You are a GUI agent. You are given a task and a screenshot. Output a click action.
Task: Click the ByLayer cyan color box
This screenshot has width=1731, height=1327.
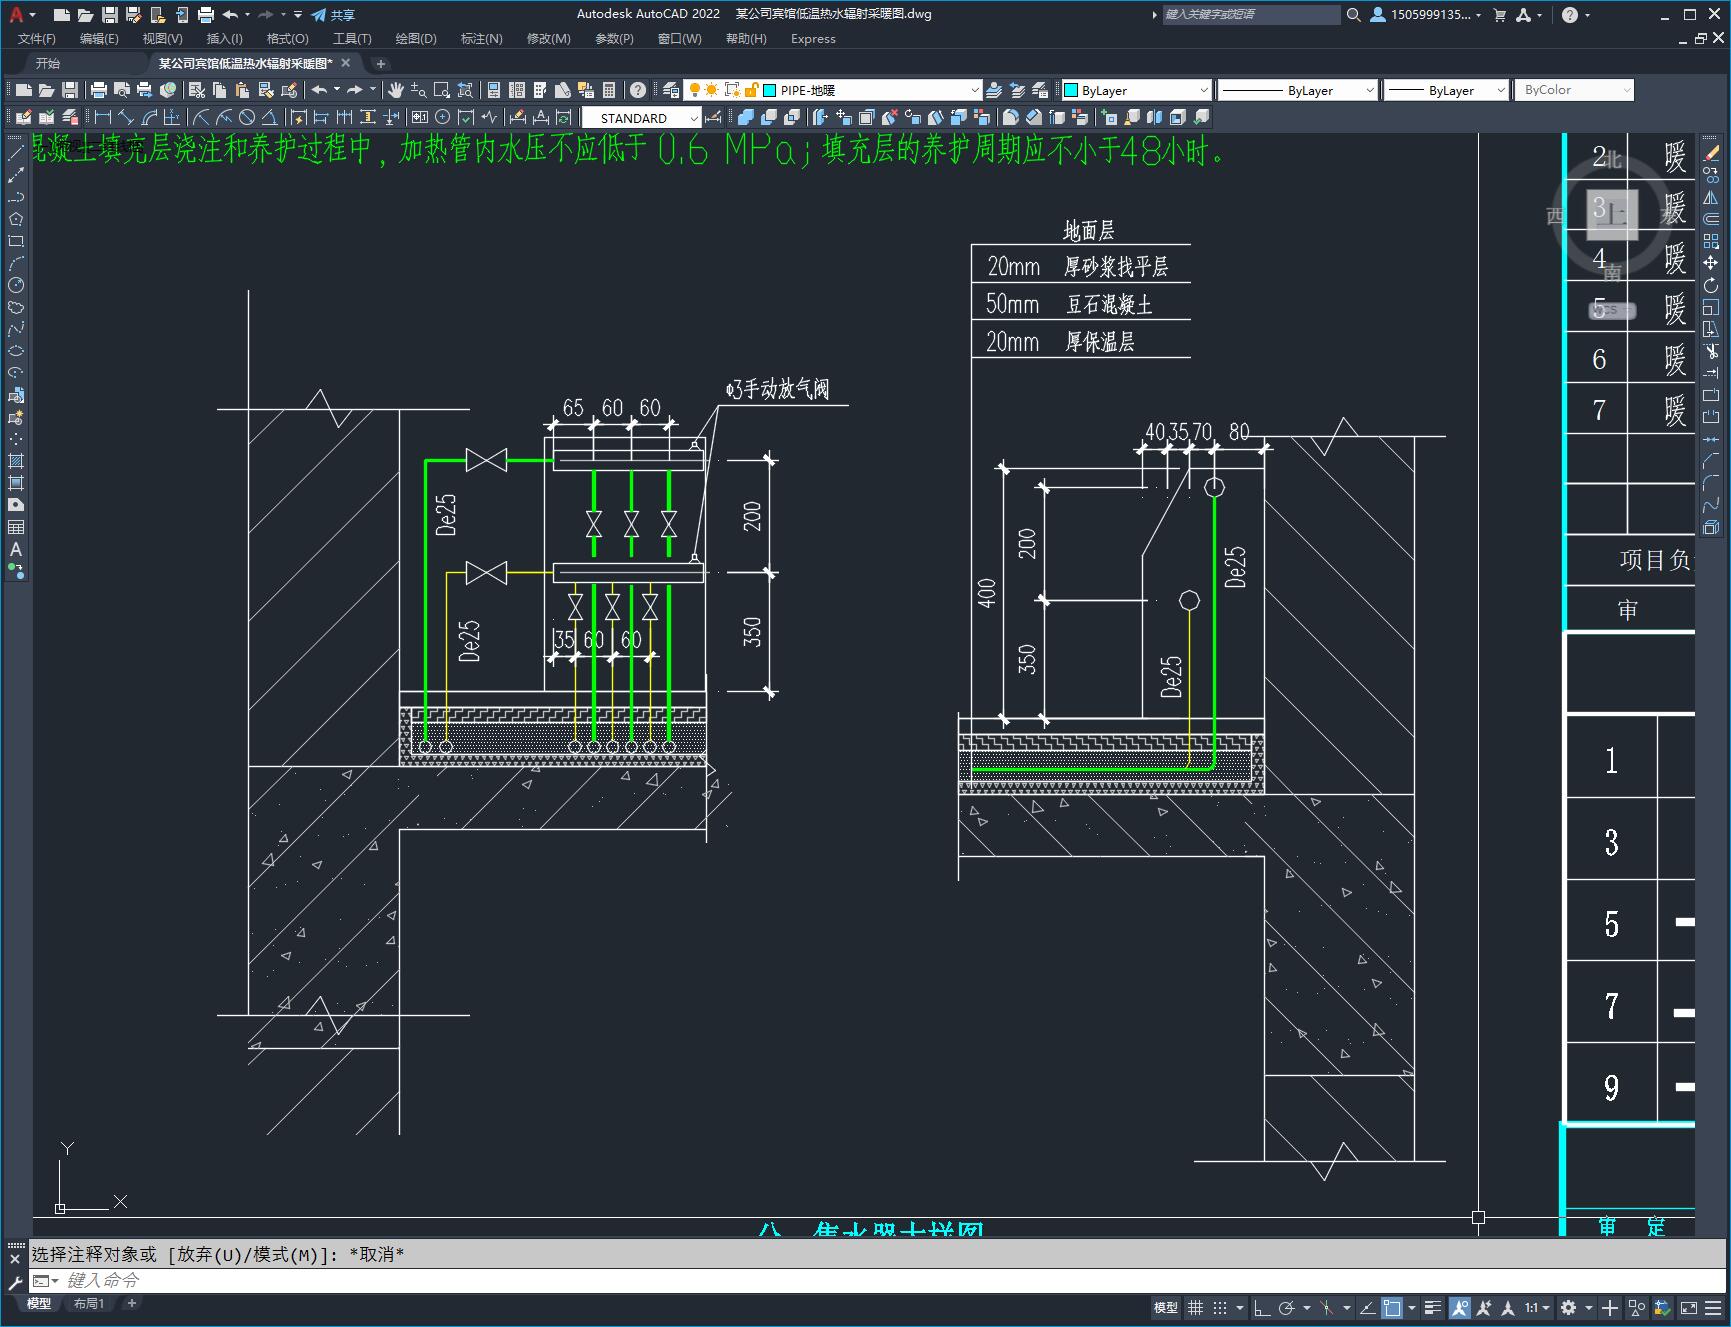[x=1071, y=90]
